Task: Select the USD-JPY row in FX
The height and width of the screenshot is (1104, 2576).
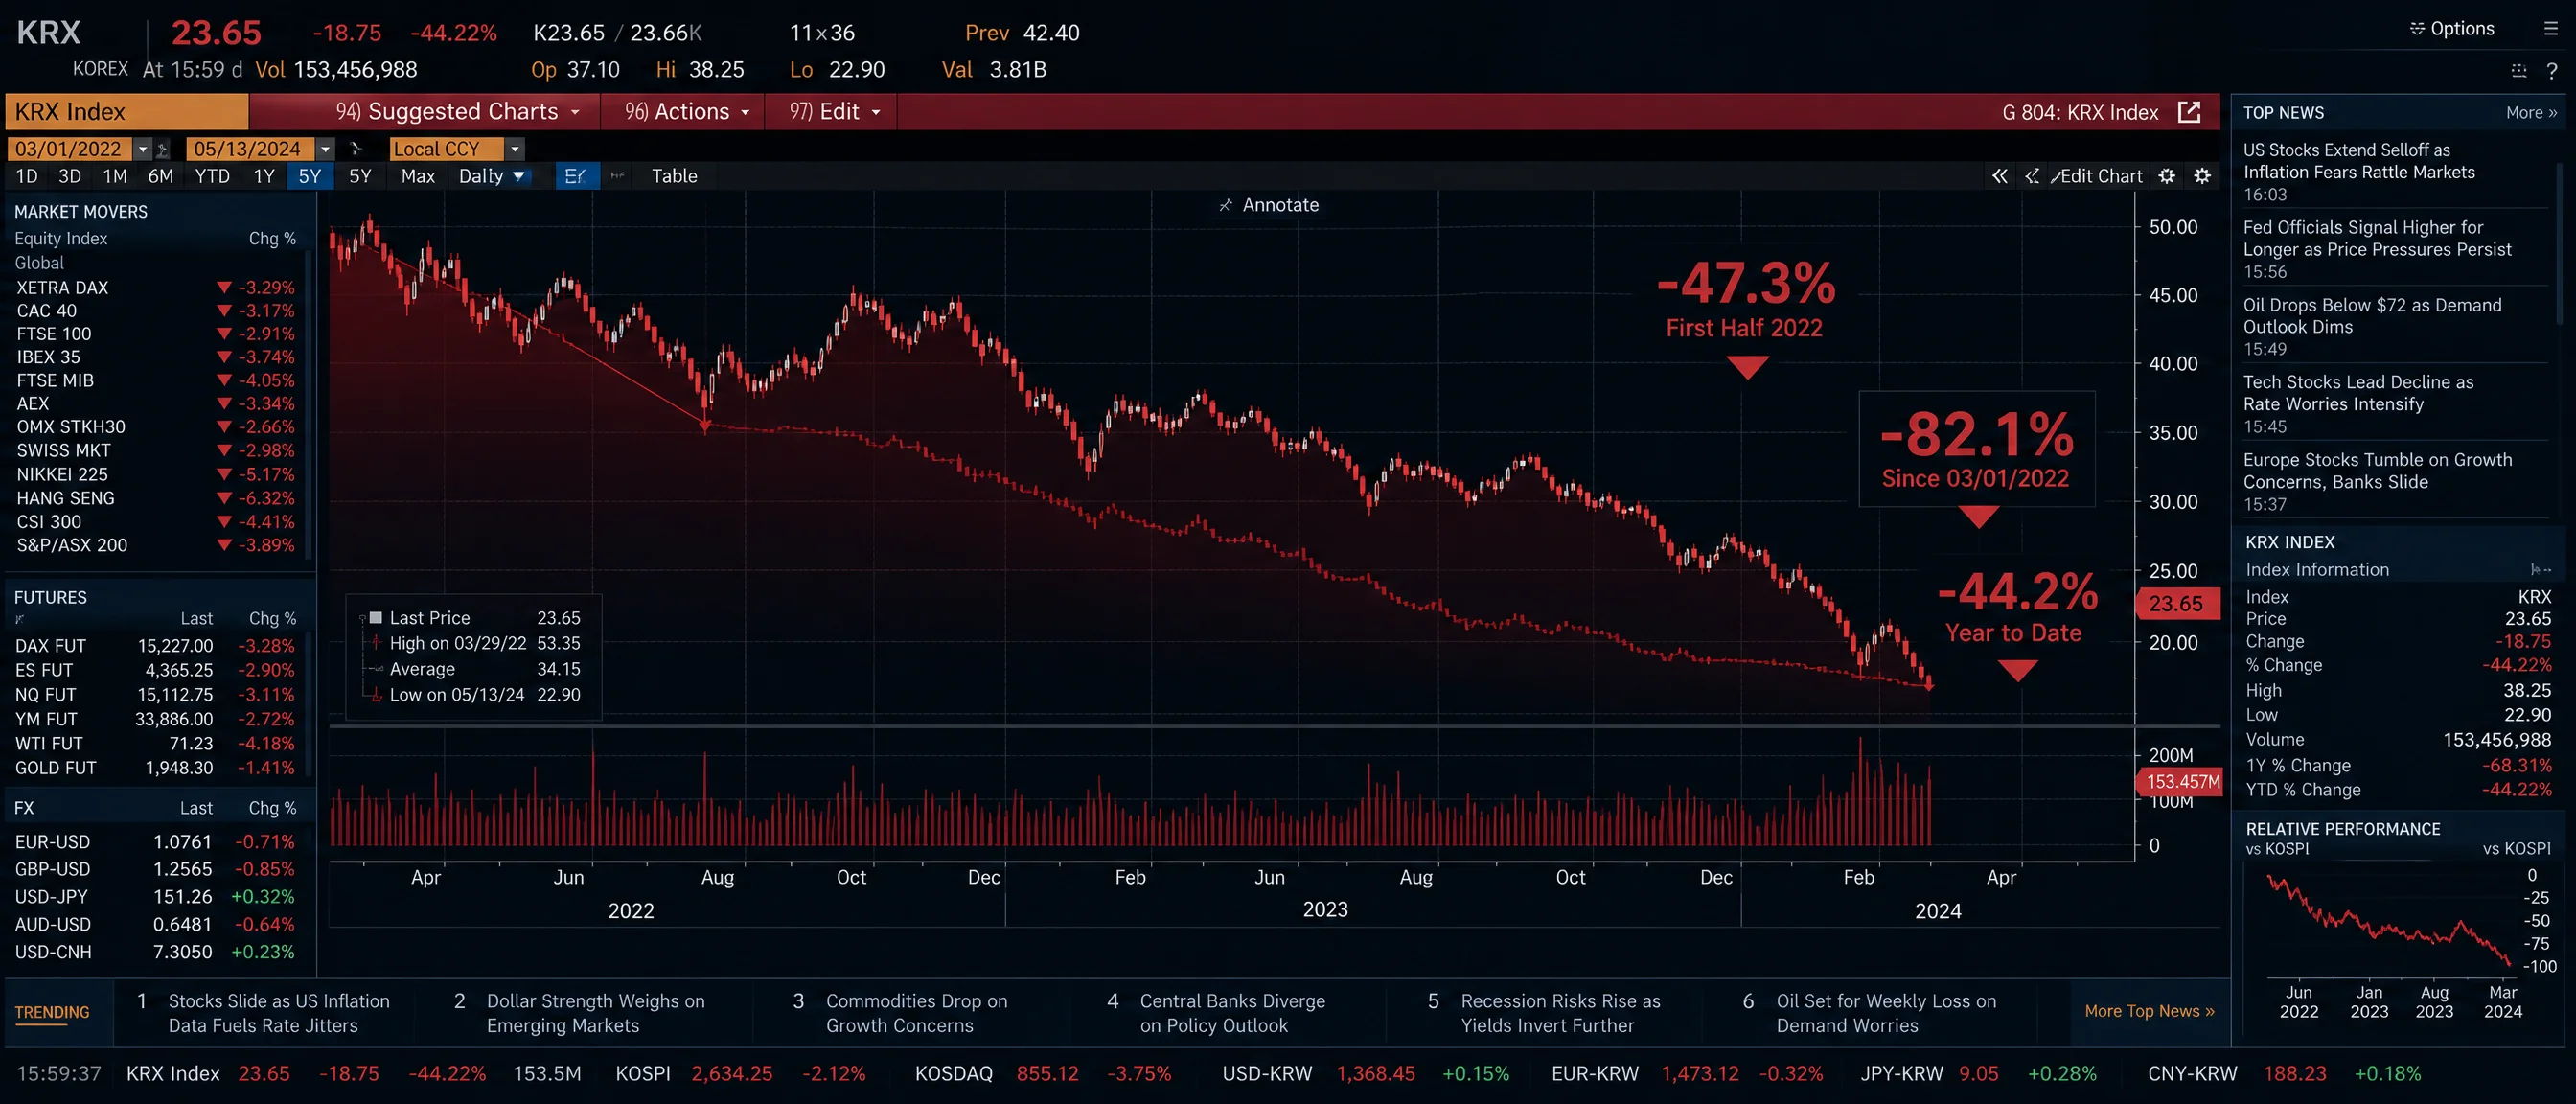Action: (155, 897)
